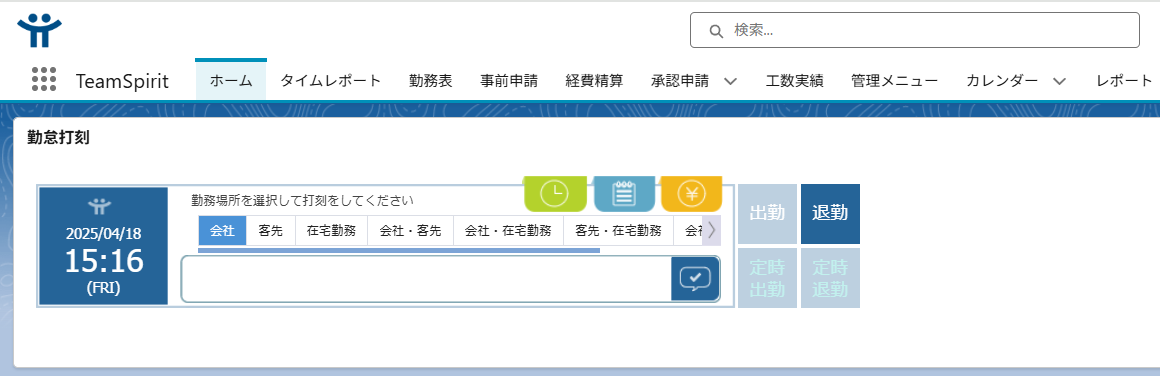Expand the 承認申請 dropdown chevron
1160x376 pixels.
coord(730,81)
